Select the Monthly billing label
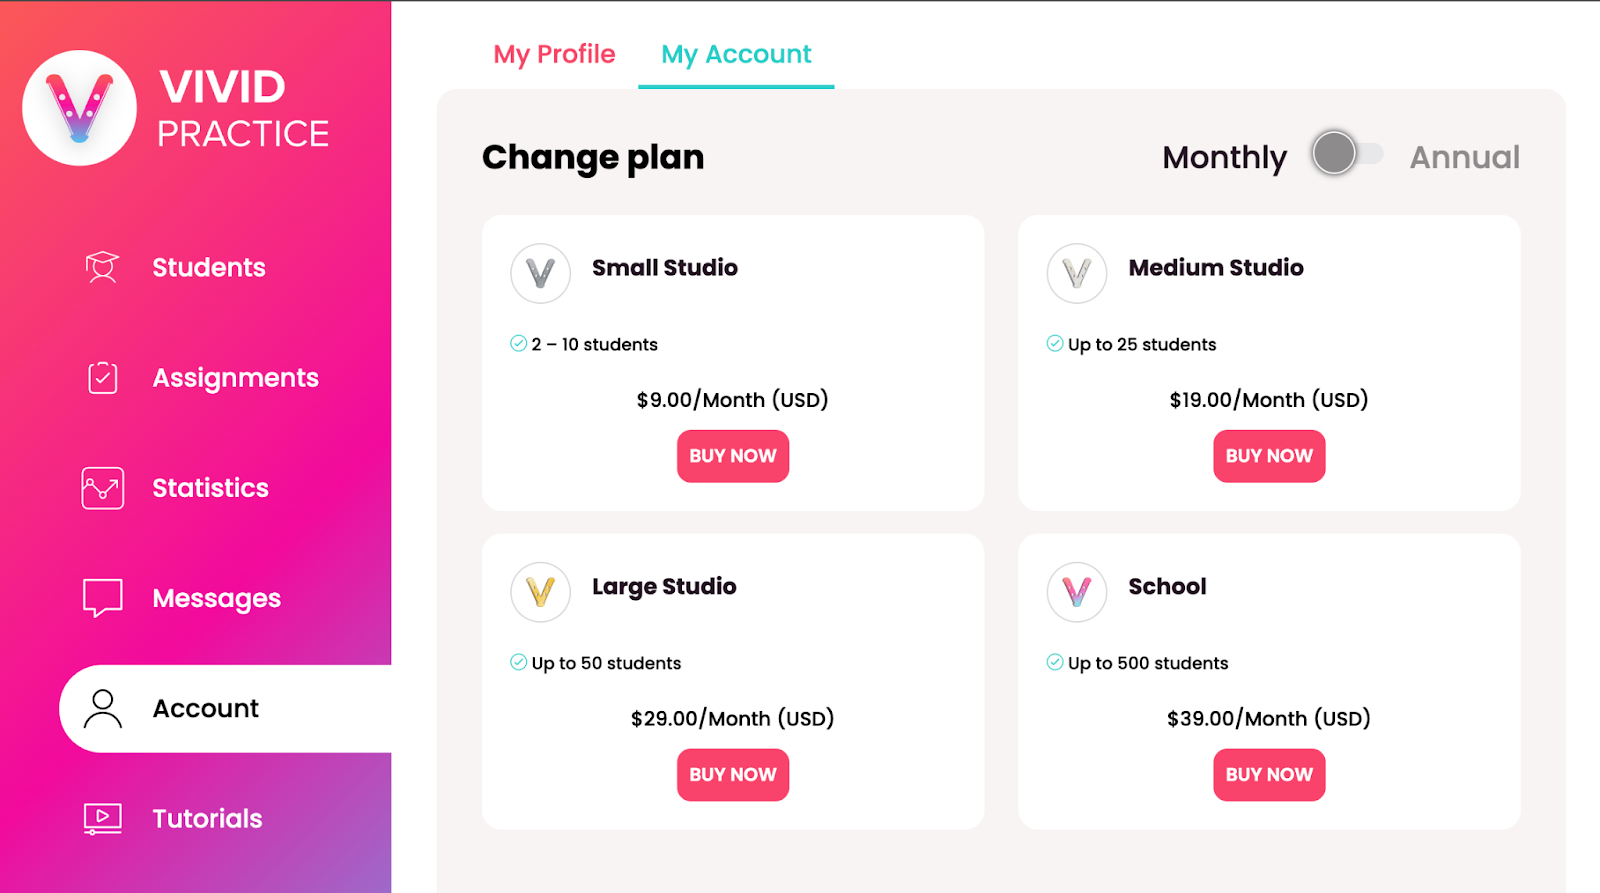Viewport: 1600px width, 893px height. [1224, 157]
